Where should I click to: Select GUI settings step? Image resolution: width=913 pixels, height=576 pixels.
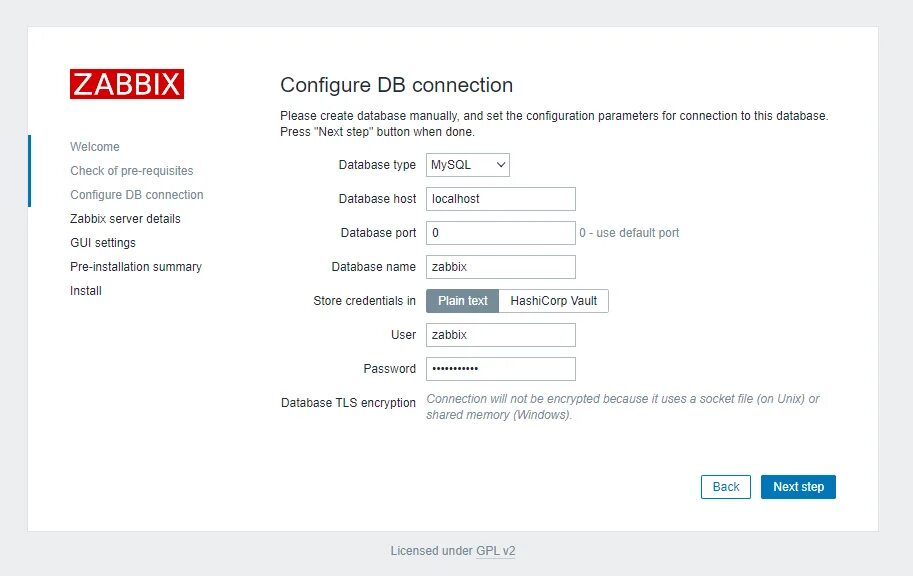point(103,242)
